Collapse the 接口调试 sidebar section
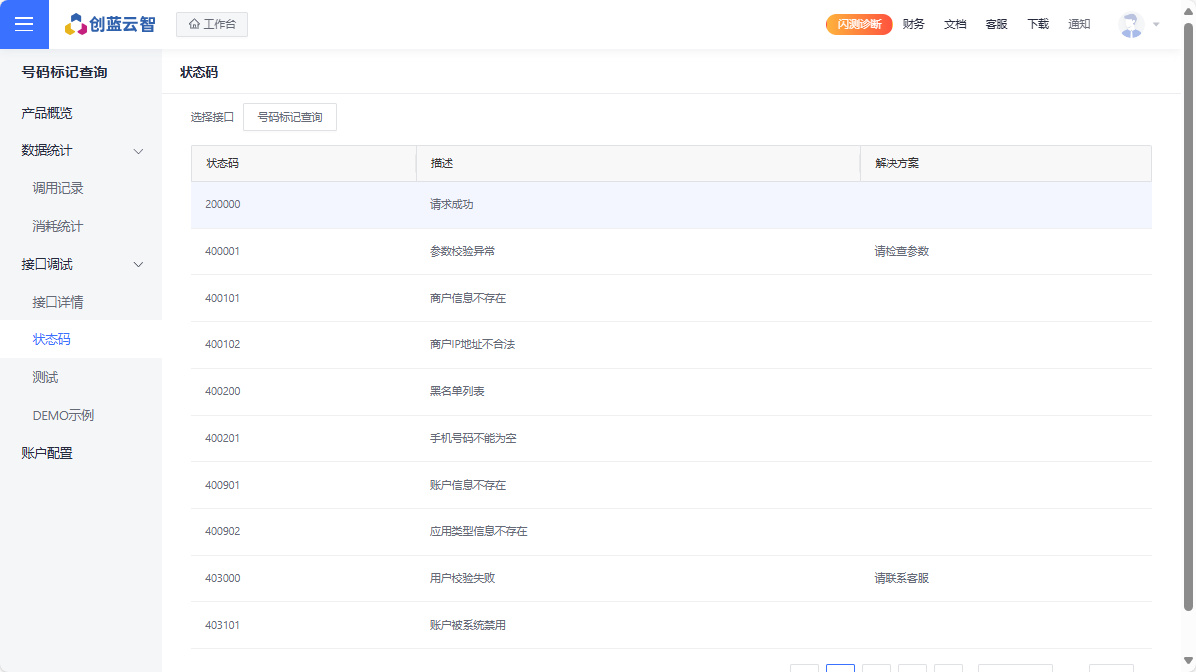The height and width of the screenshot is (672, 1196). (139, 265)
